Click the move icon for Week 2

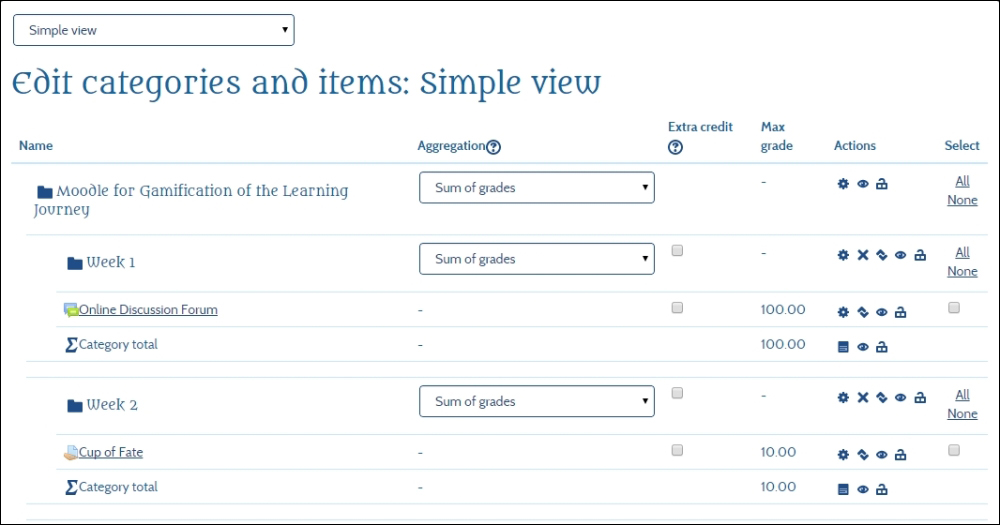point(881,398)
